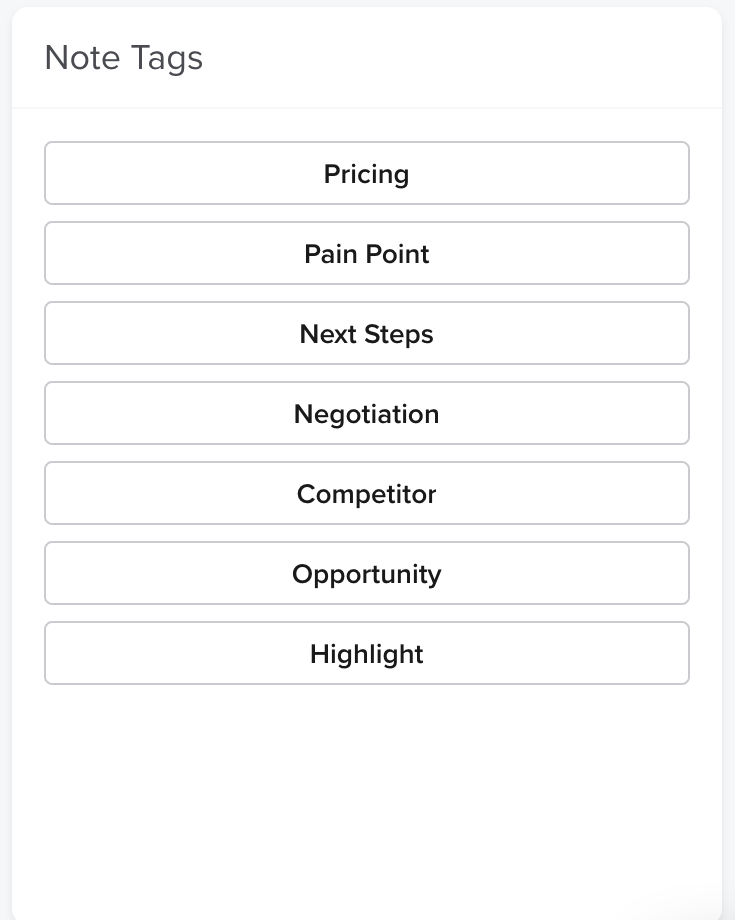735x920 pixels.
Task: Choose the Next Steps tag
Action: pyautogui.click(x=367, y=333)
